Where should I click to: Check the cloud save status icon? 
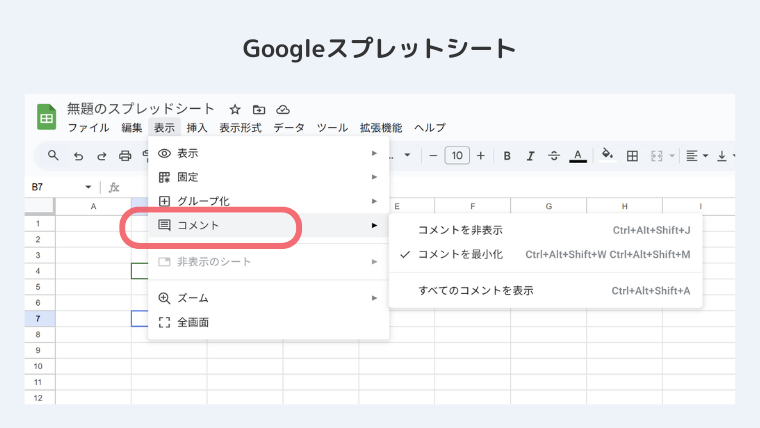[x=283, y=110]
